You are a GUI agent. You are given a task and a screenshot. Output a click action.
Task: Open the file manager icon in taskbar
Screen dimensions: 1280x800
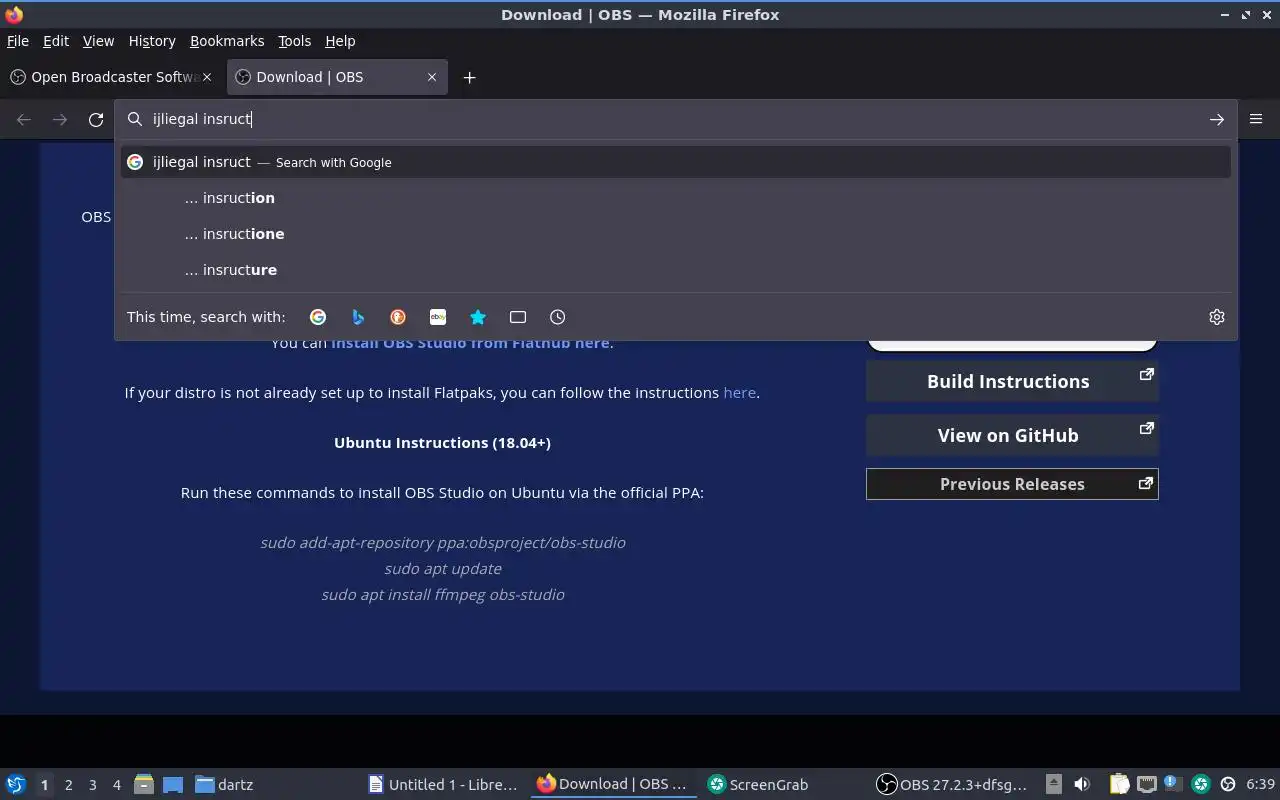tap(143, 784)
